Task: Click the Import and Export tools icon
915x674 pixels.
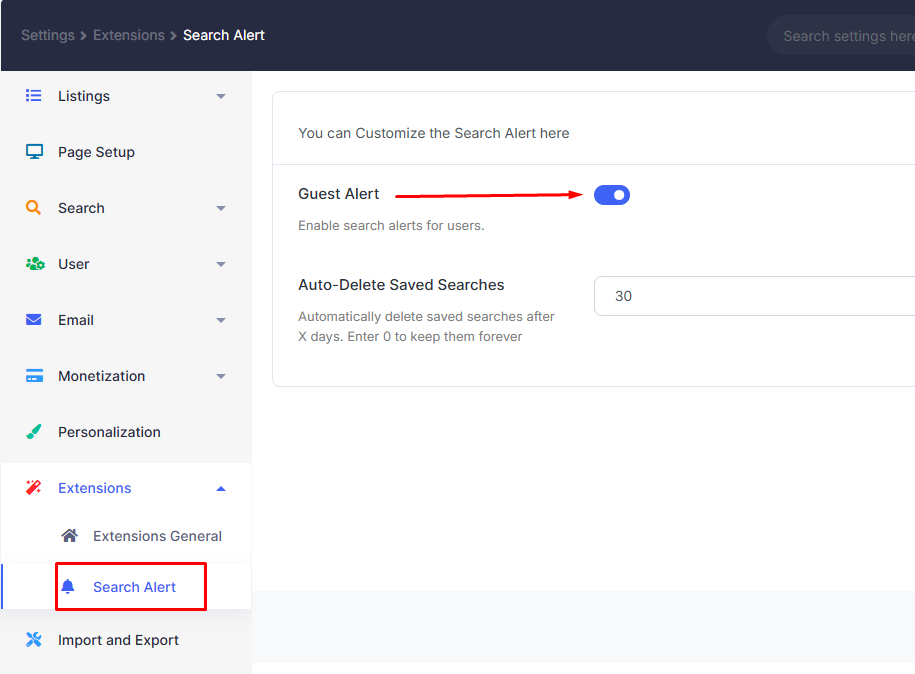Action: [x=34, y=640]
